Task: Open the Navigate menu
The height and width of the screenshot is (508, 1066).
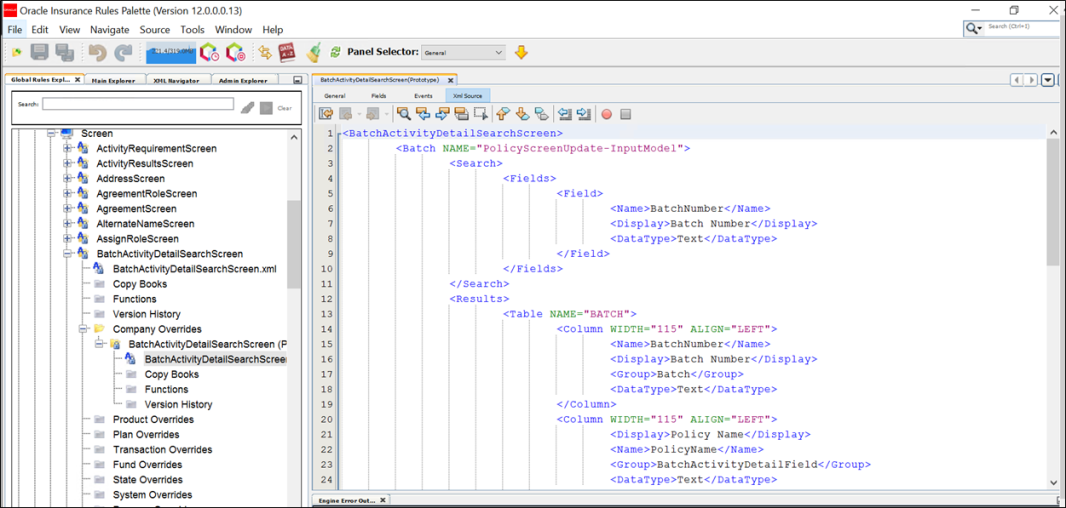Action: [x=109, y=29]
